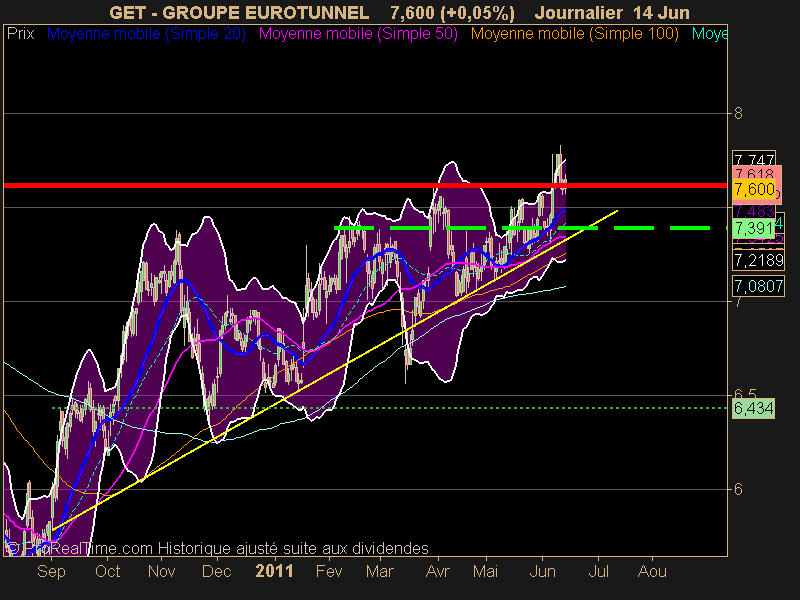800x600 pixels.
Task: Click the Nov month label on time axis
Action: click(x=161, y=571)
